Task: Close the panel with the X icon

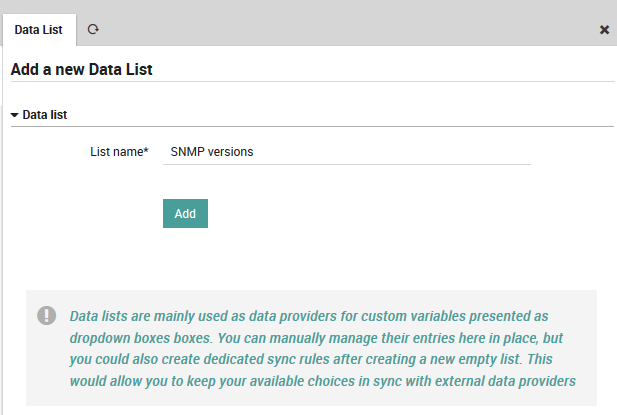Action: pos(604,30)
